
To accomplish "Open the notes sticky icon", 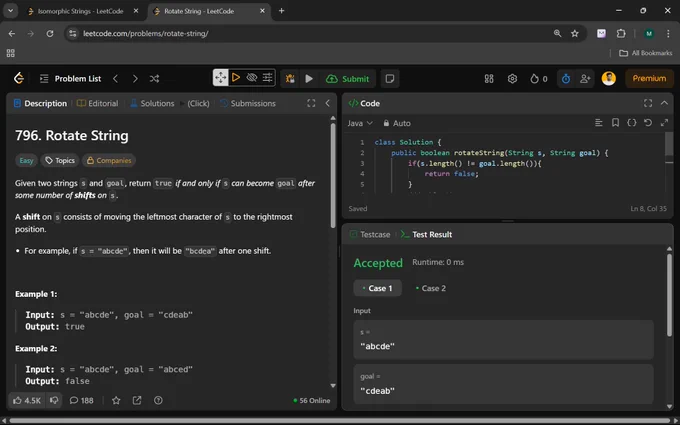I will tap(390, 78).
